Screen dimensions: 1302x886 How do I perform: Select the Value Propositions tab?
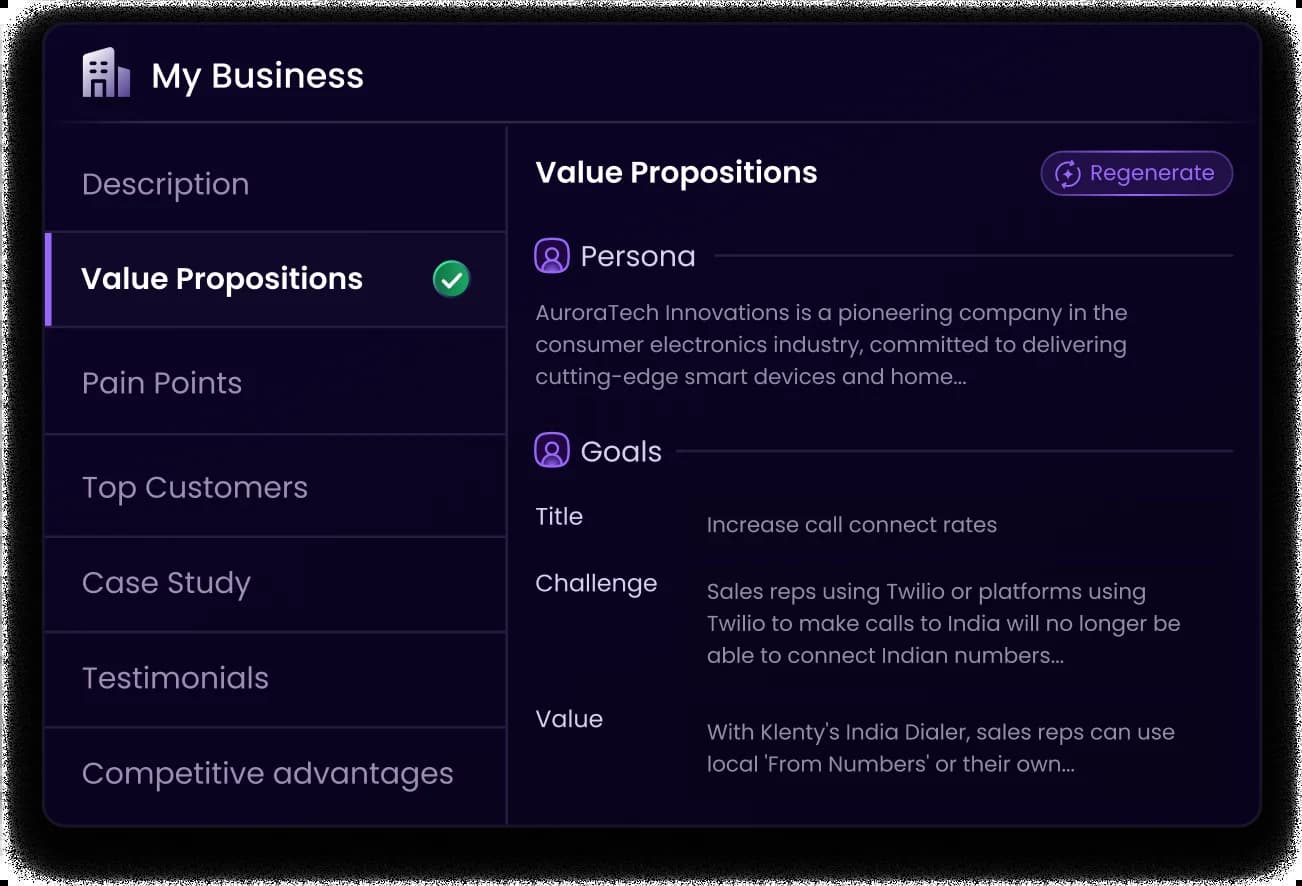point(276,279)
